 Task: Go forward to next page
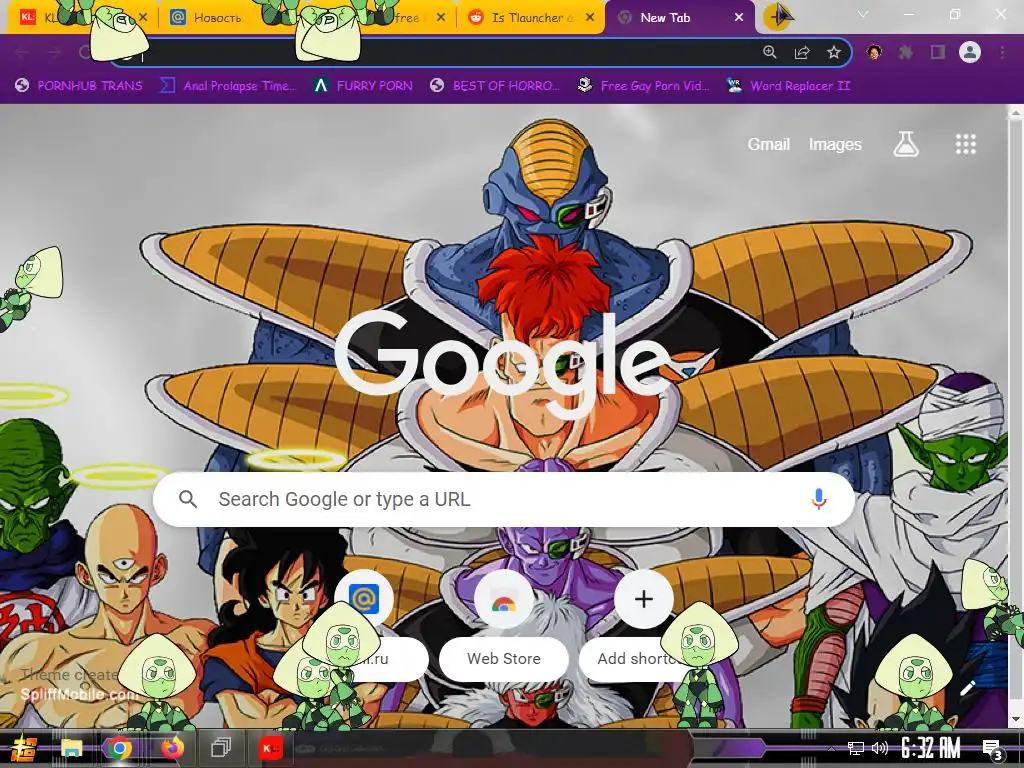coord(54,53)
